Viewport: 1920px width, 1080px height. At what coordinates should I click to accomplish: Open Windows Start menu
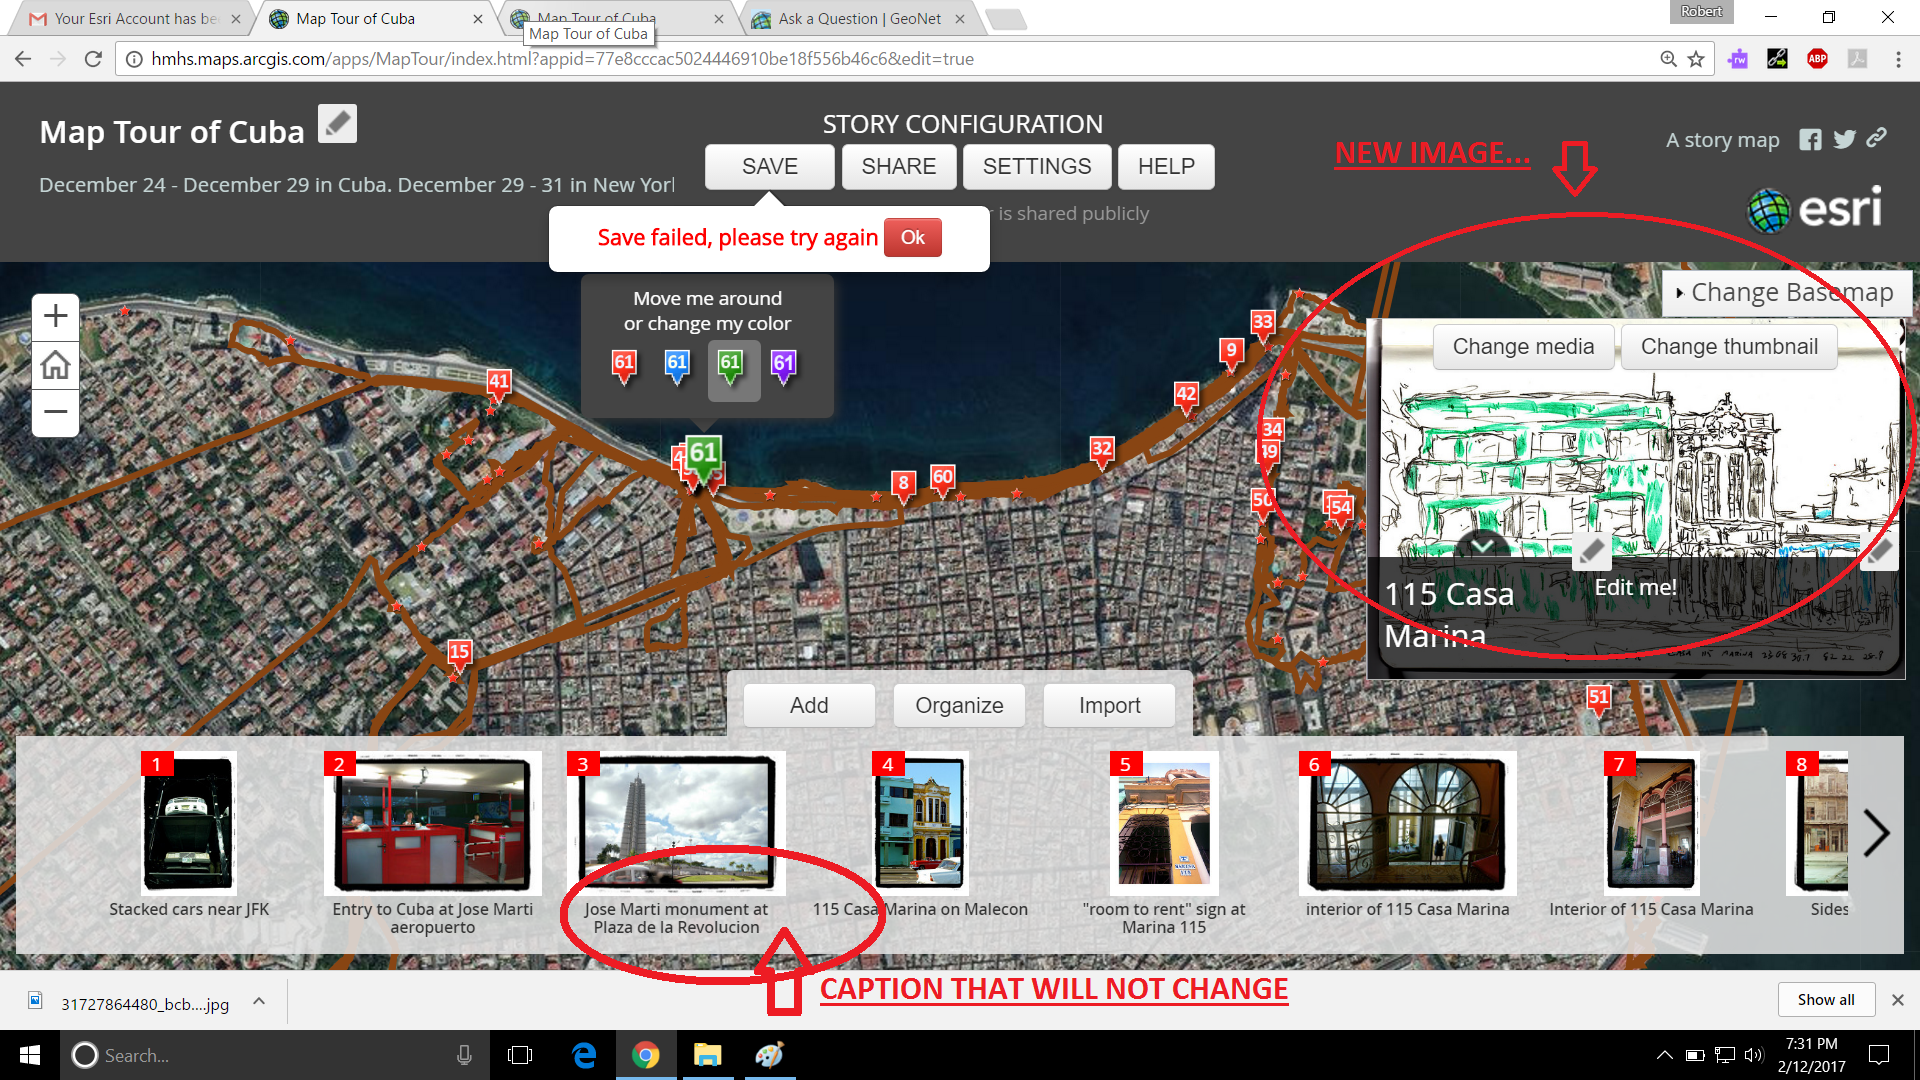(30, 1055)
